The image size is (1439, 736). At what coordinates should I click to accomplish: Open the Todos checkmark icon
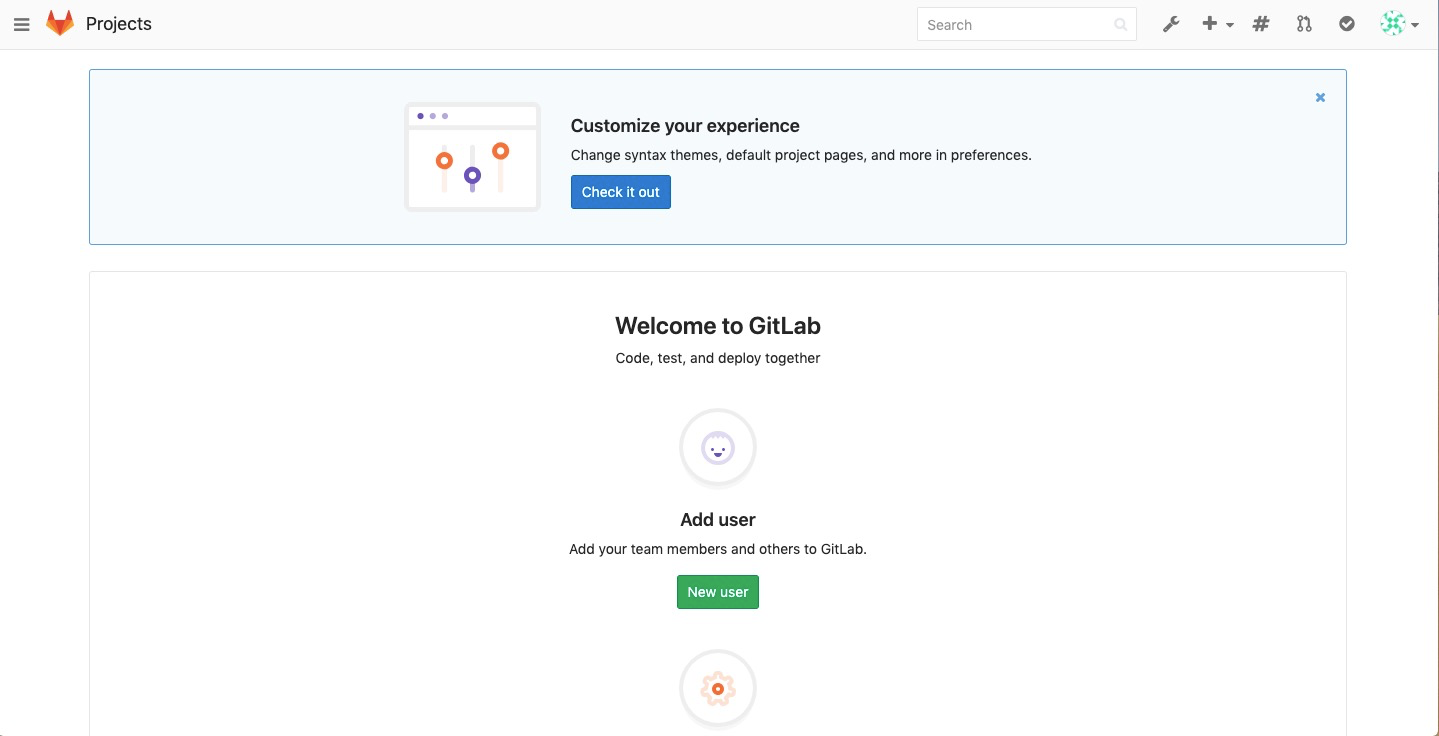pos(1347,24)
